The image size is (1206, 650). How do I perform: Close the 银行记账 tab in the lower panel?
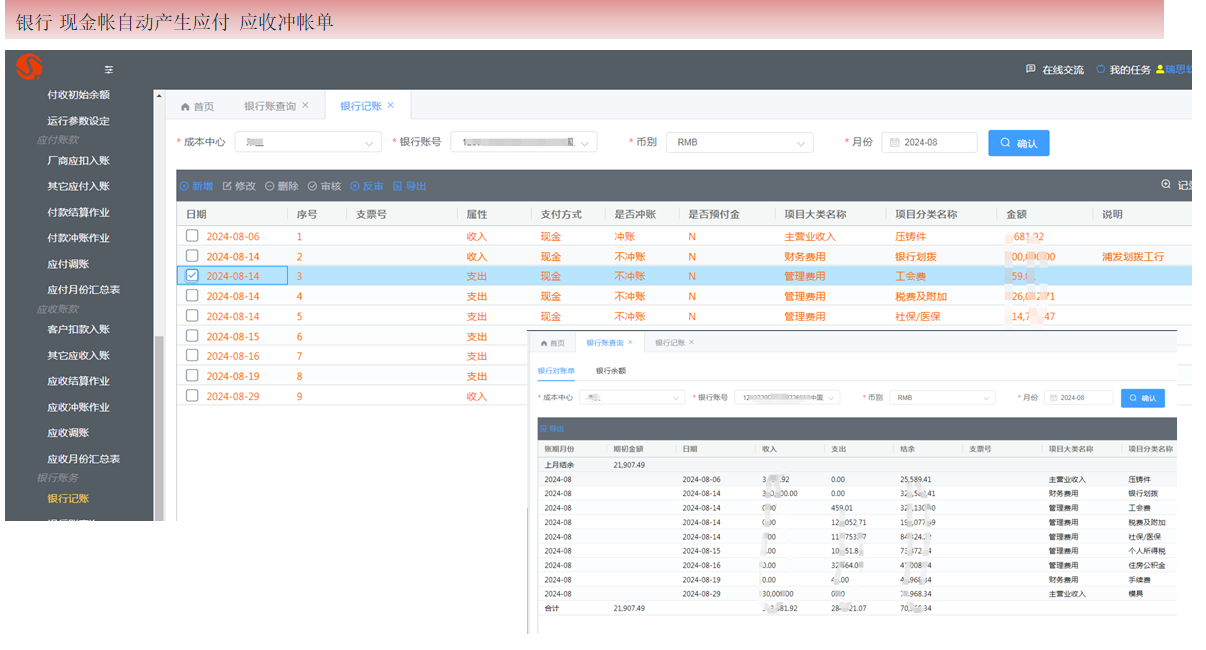[691, 342]
